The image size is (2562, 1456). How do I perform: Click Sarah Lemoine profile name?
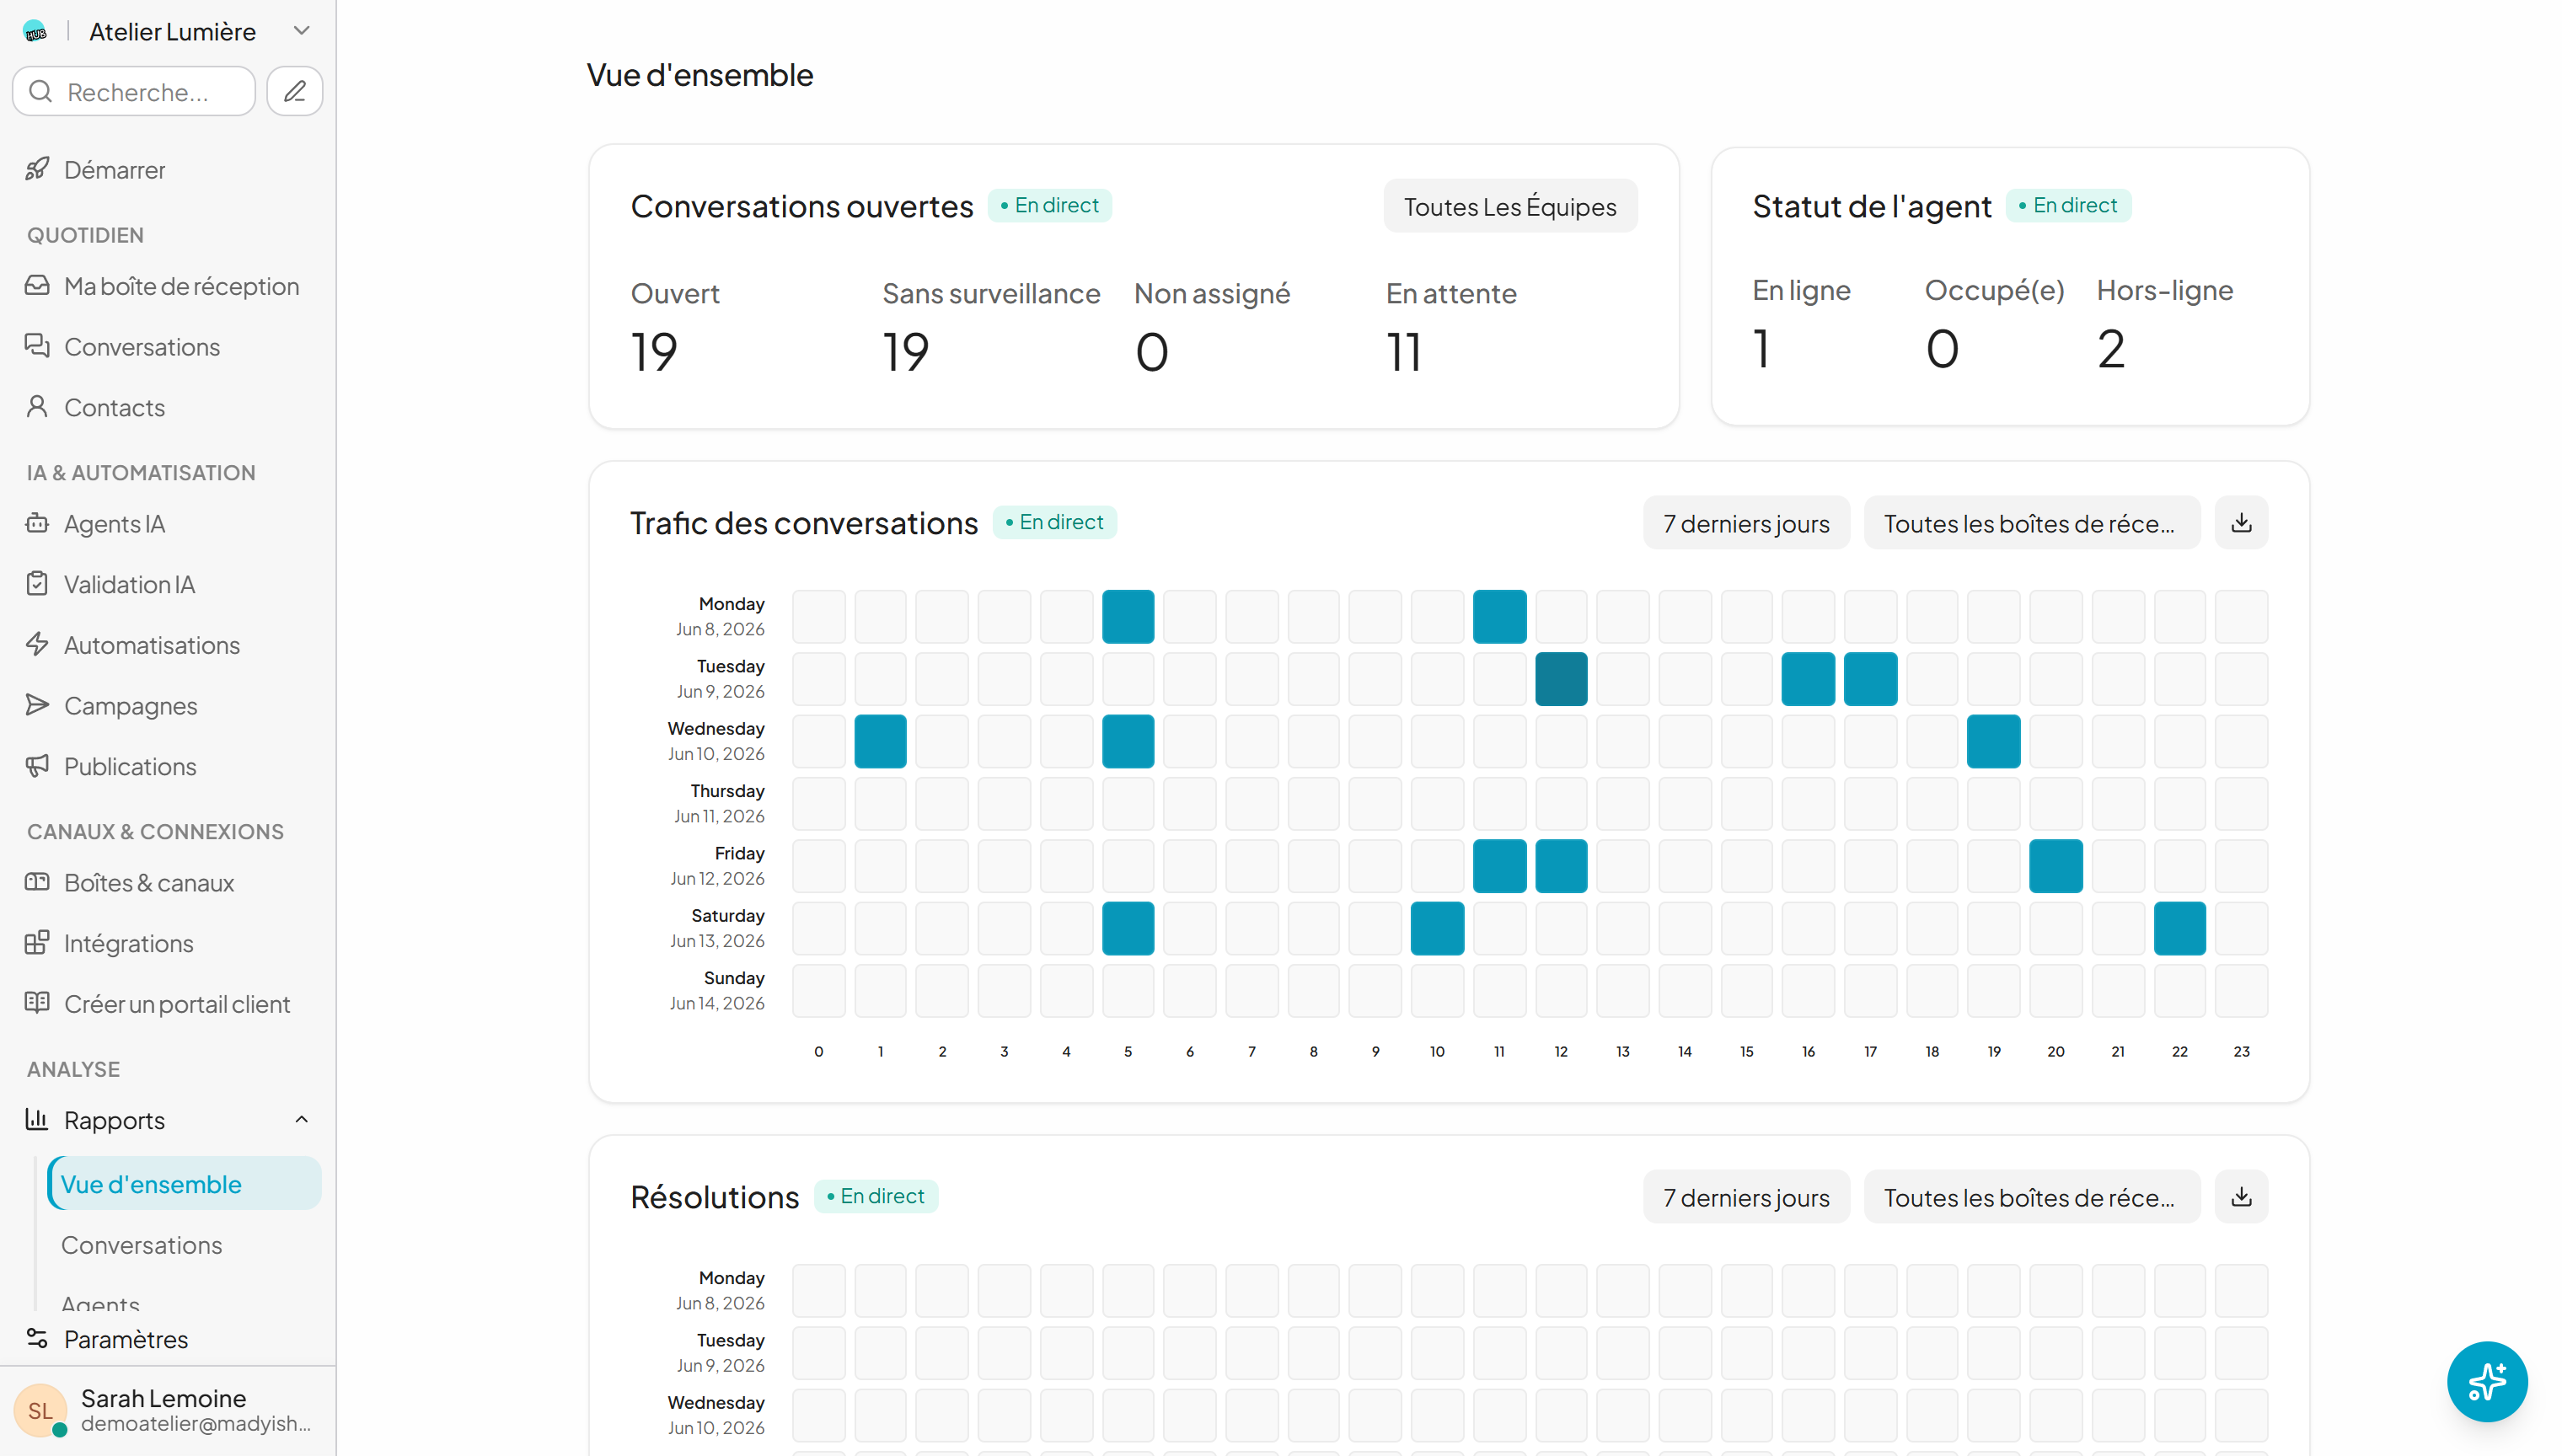[x=163, y=1398]
